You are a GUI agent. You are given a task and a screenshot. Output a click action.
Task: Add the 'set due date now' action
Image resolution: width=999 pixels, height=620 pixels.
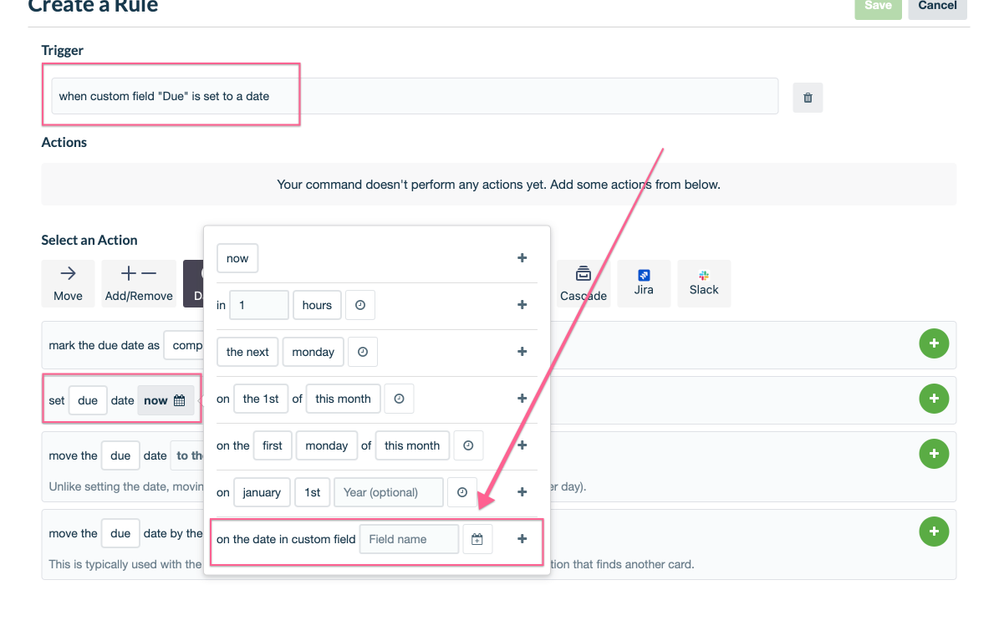tap(934, 398)
